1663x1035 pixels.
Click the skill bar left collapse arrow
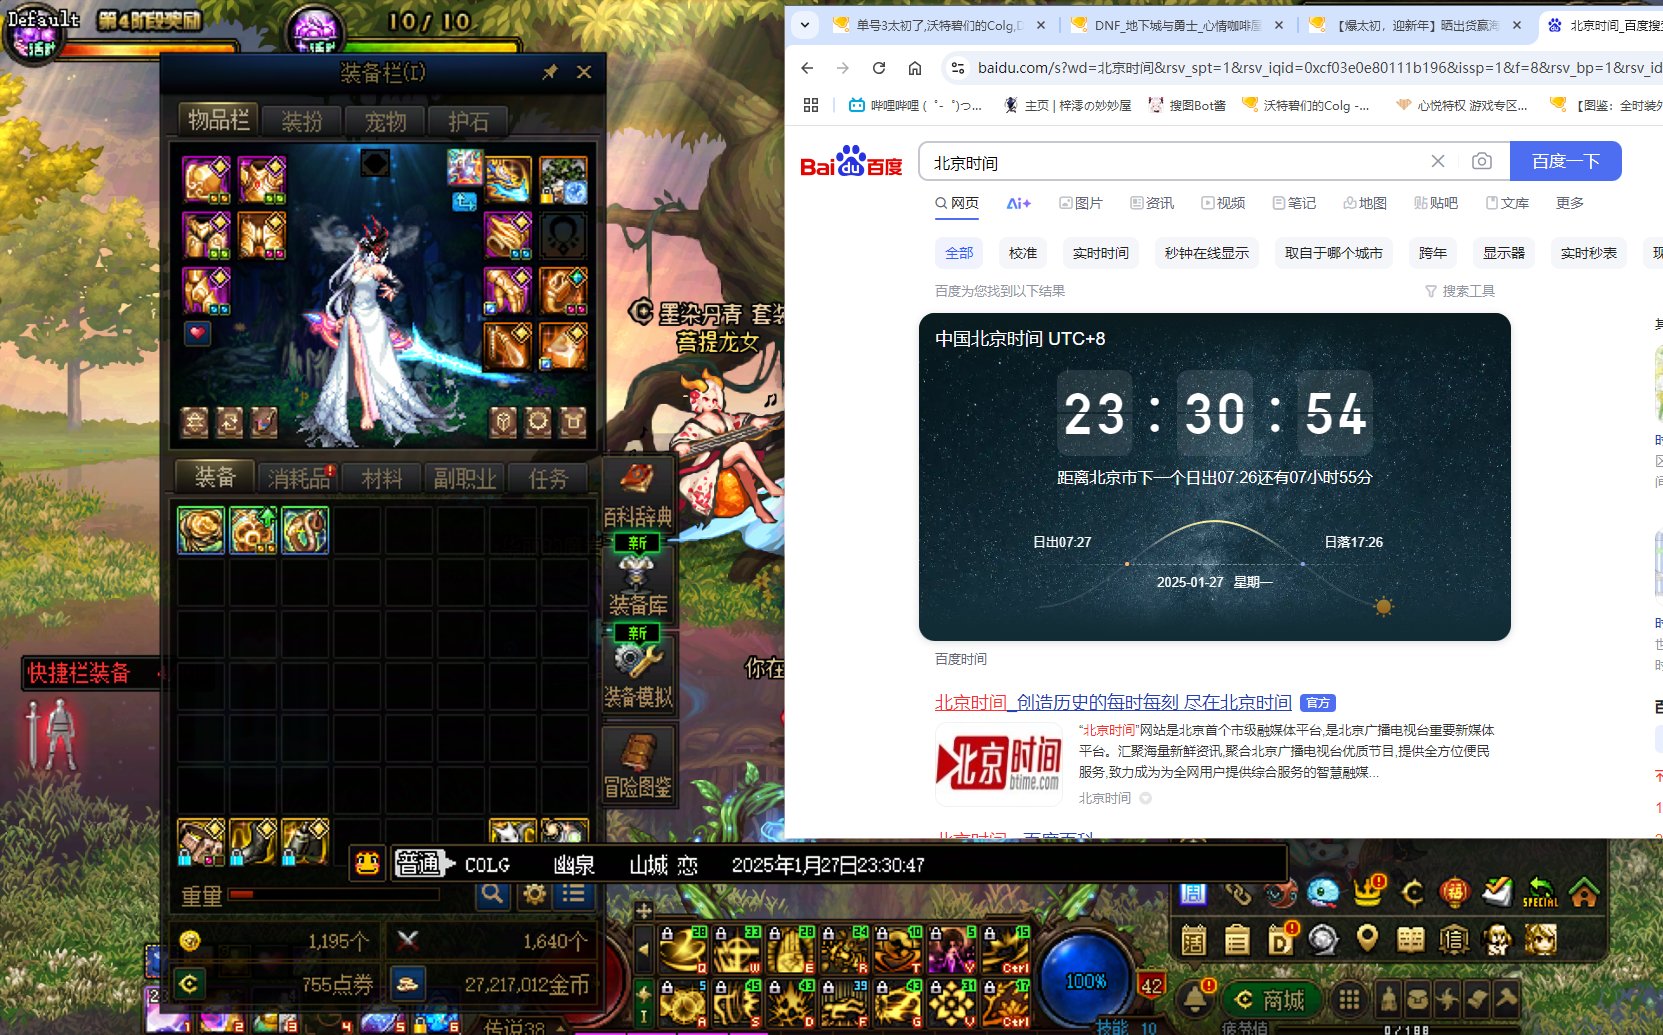(x=644, y=949)
